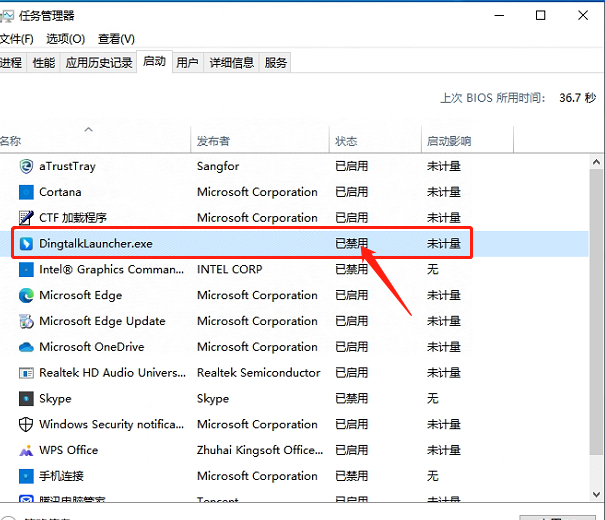
Task: Switch to the 用户 tab
Action: tap(188, 62)
